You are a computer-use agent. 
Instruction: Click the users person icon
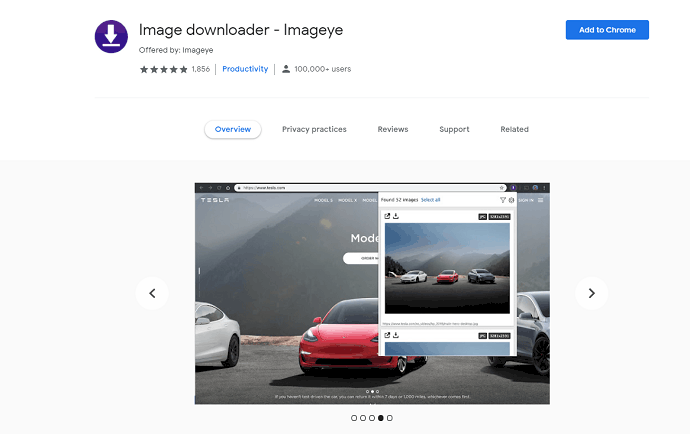286,69
